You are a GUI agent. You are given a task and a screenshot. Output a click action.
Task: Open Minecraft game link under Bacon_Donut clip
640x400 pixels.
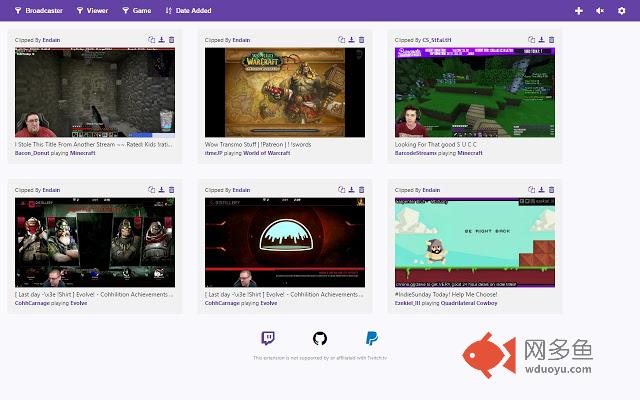[82, 153]
